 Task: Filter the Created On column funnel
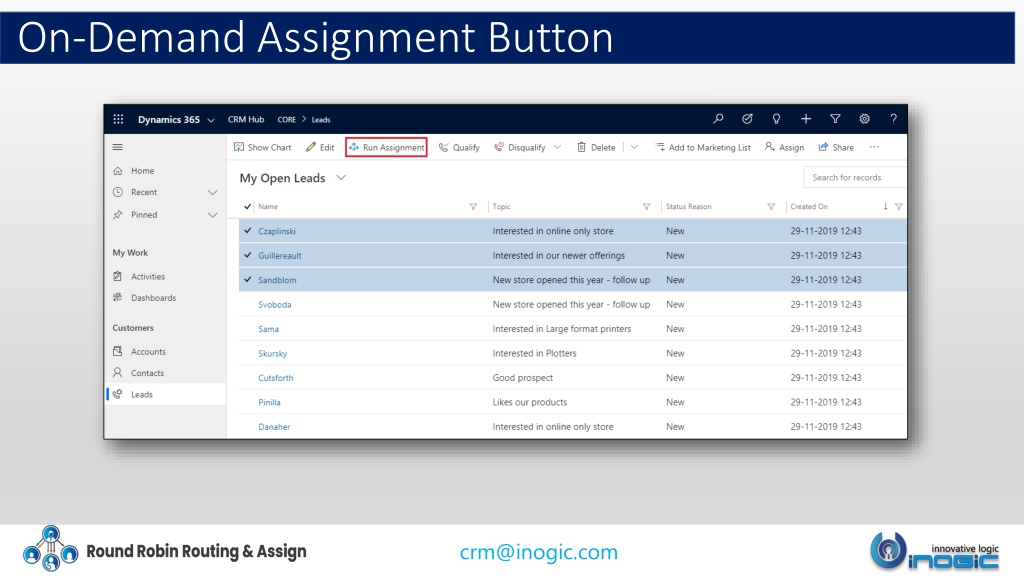click(x=899, y=206)
